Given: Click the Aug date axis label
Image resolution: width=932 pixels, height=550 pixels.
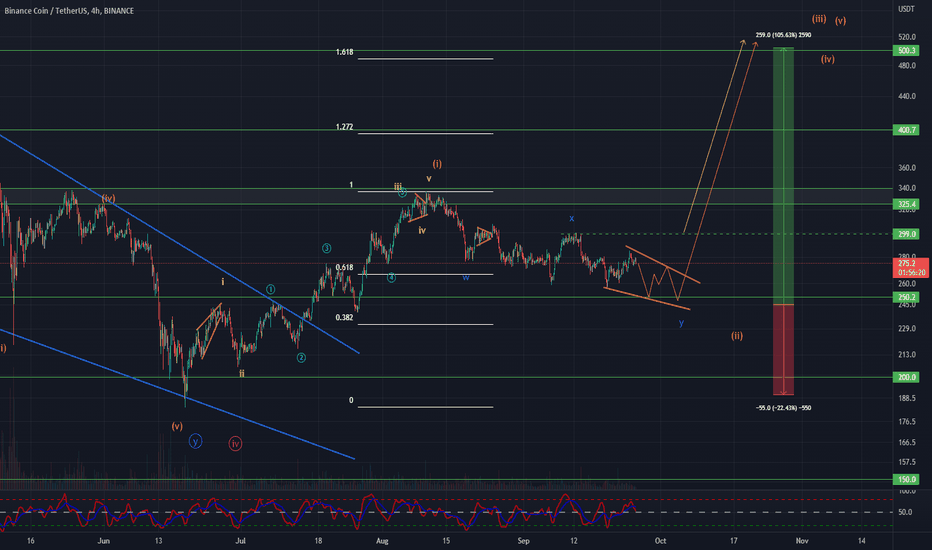Looking at the screenshot, I should tap(382, 541).
